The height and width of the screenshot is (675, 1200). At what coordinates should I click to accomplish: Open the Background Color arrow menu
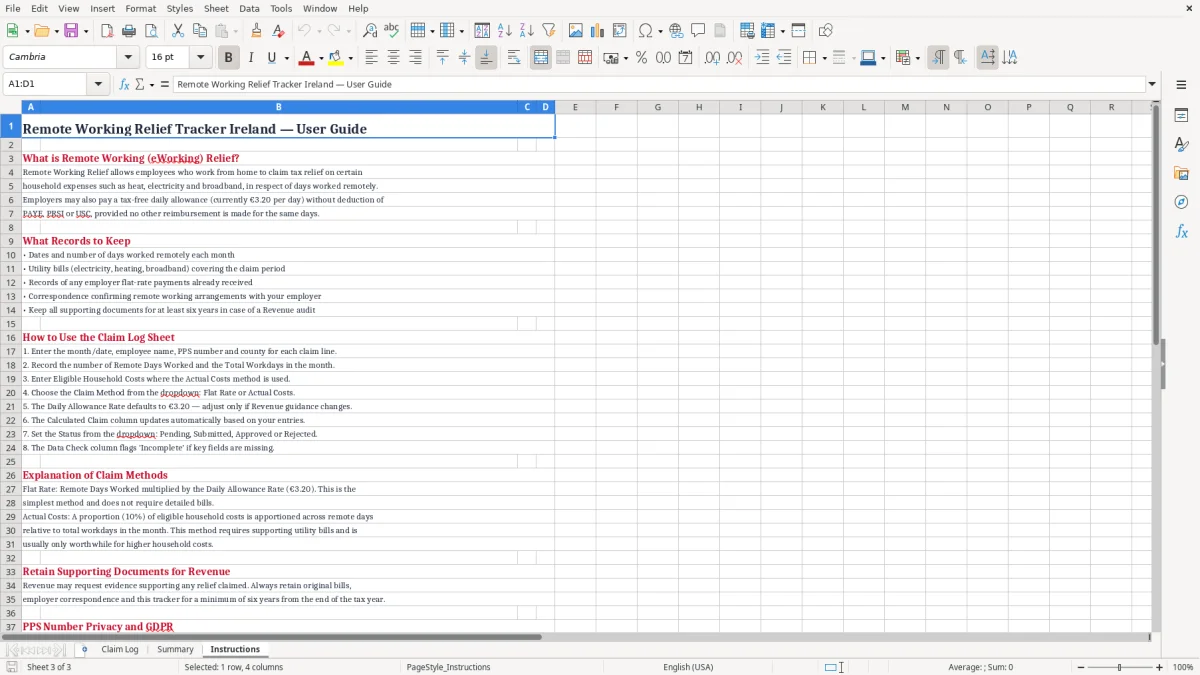pyautogui.click(x=350, y=58)
